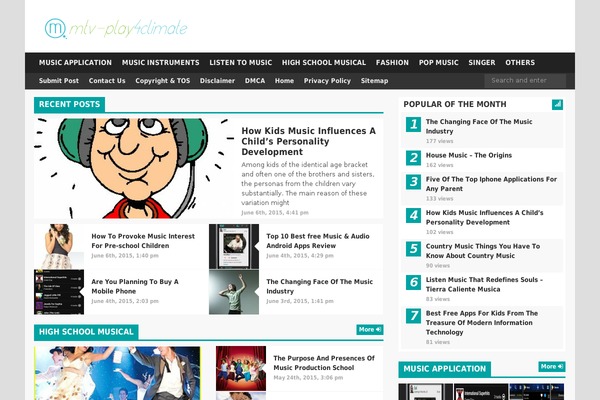This screenshot has height=400, width=600.
Task: Open thumbnail for Buy A Mobile Phone post
Action: (59, 292)
